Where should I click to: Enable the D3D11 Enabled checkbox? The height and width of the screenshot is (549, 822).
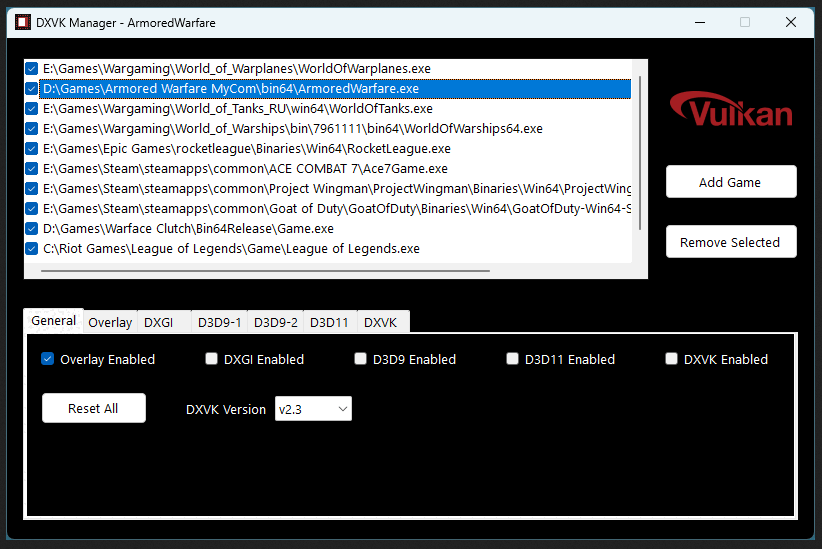tap(512, 359)
